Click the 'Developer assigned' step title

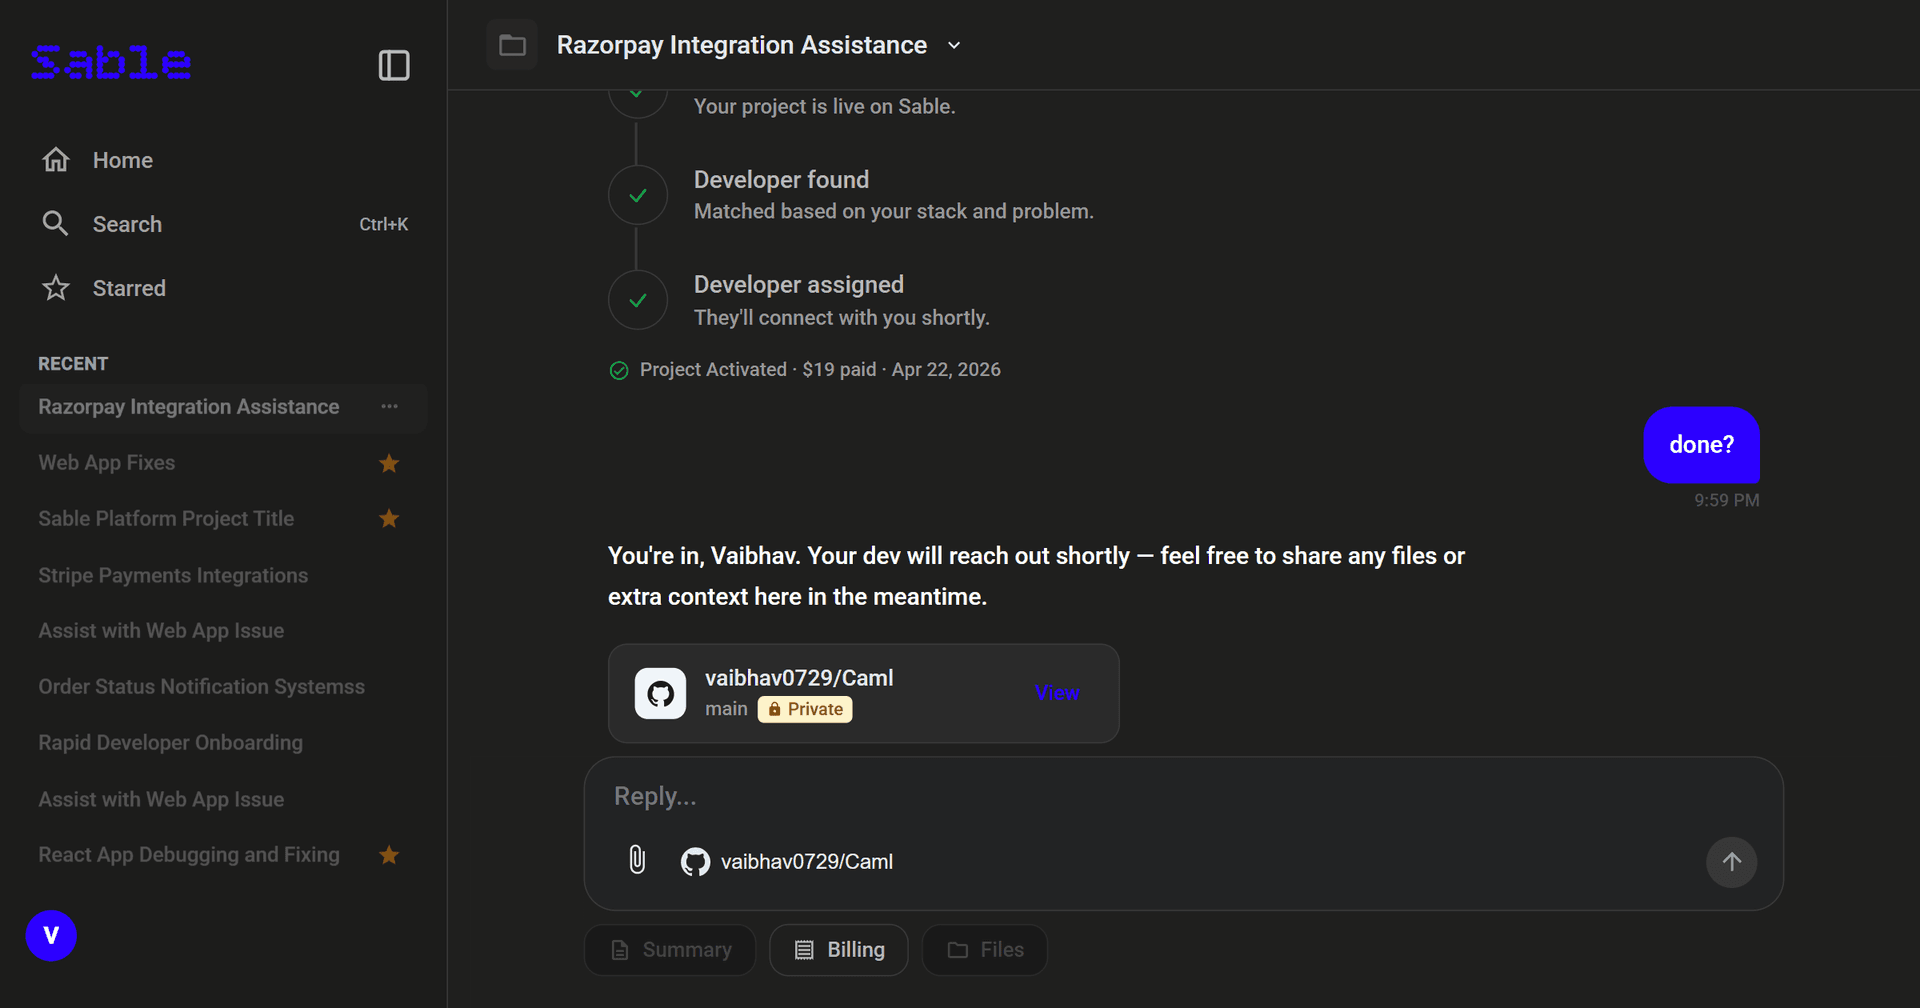(x=799, y=285)
